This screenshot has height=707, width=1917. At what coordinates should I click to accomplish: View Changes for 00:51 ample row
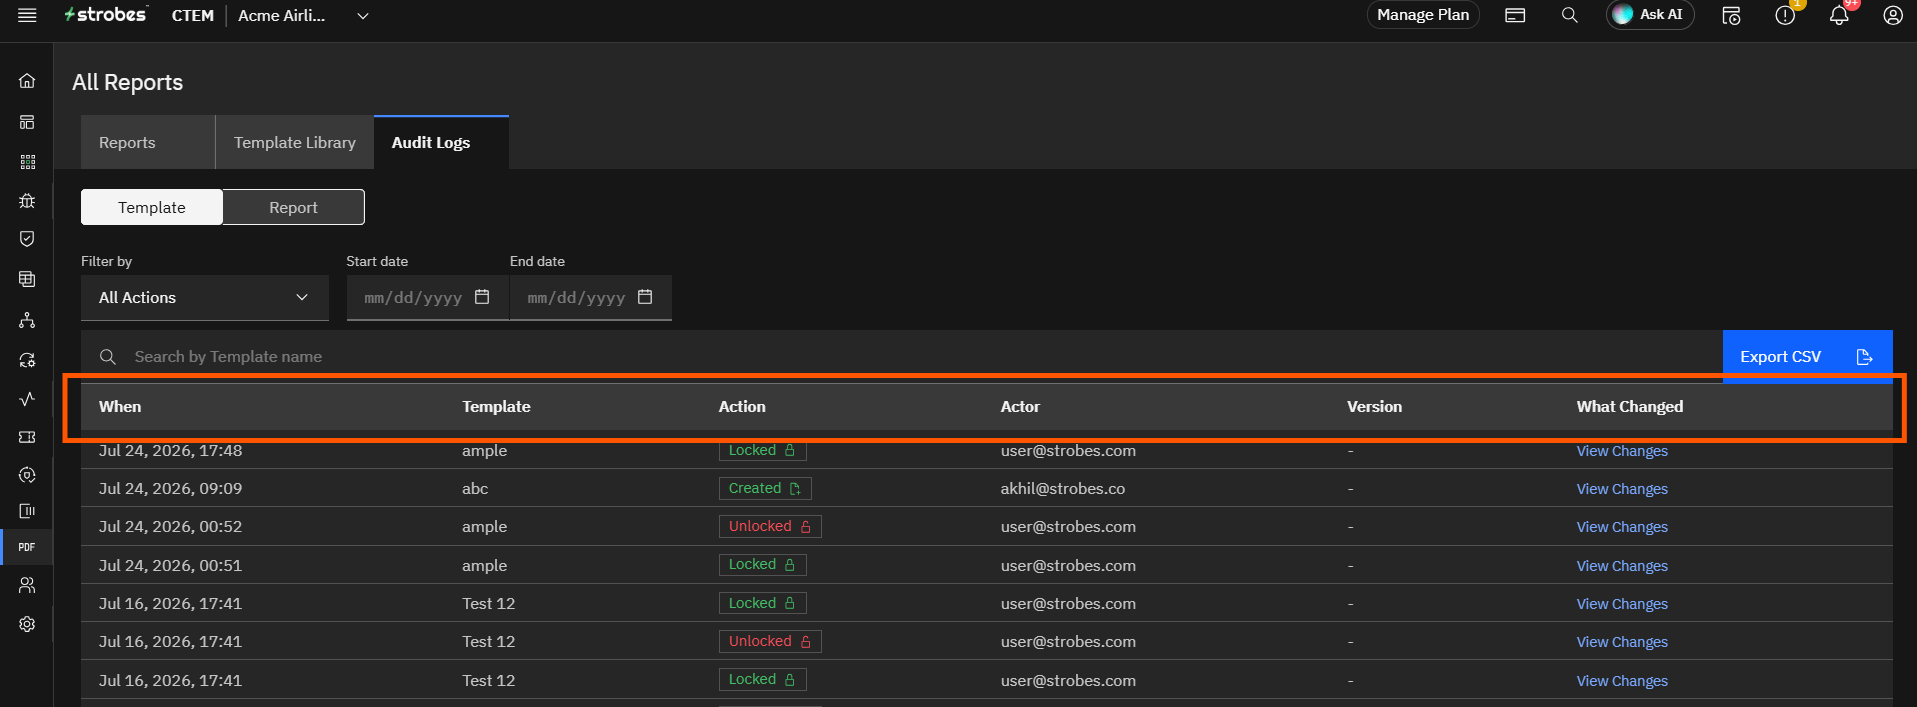point(1622,566)
